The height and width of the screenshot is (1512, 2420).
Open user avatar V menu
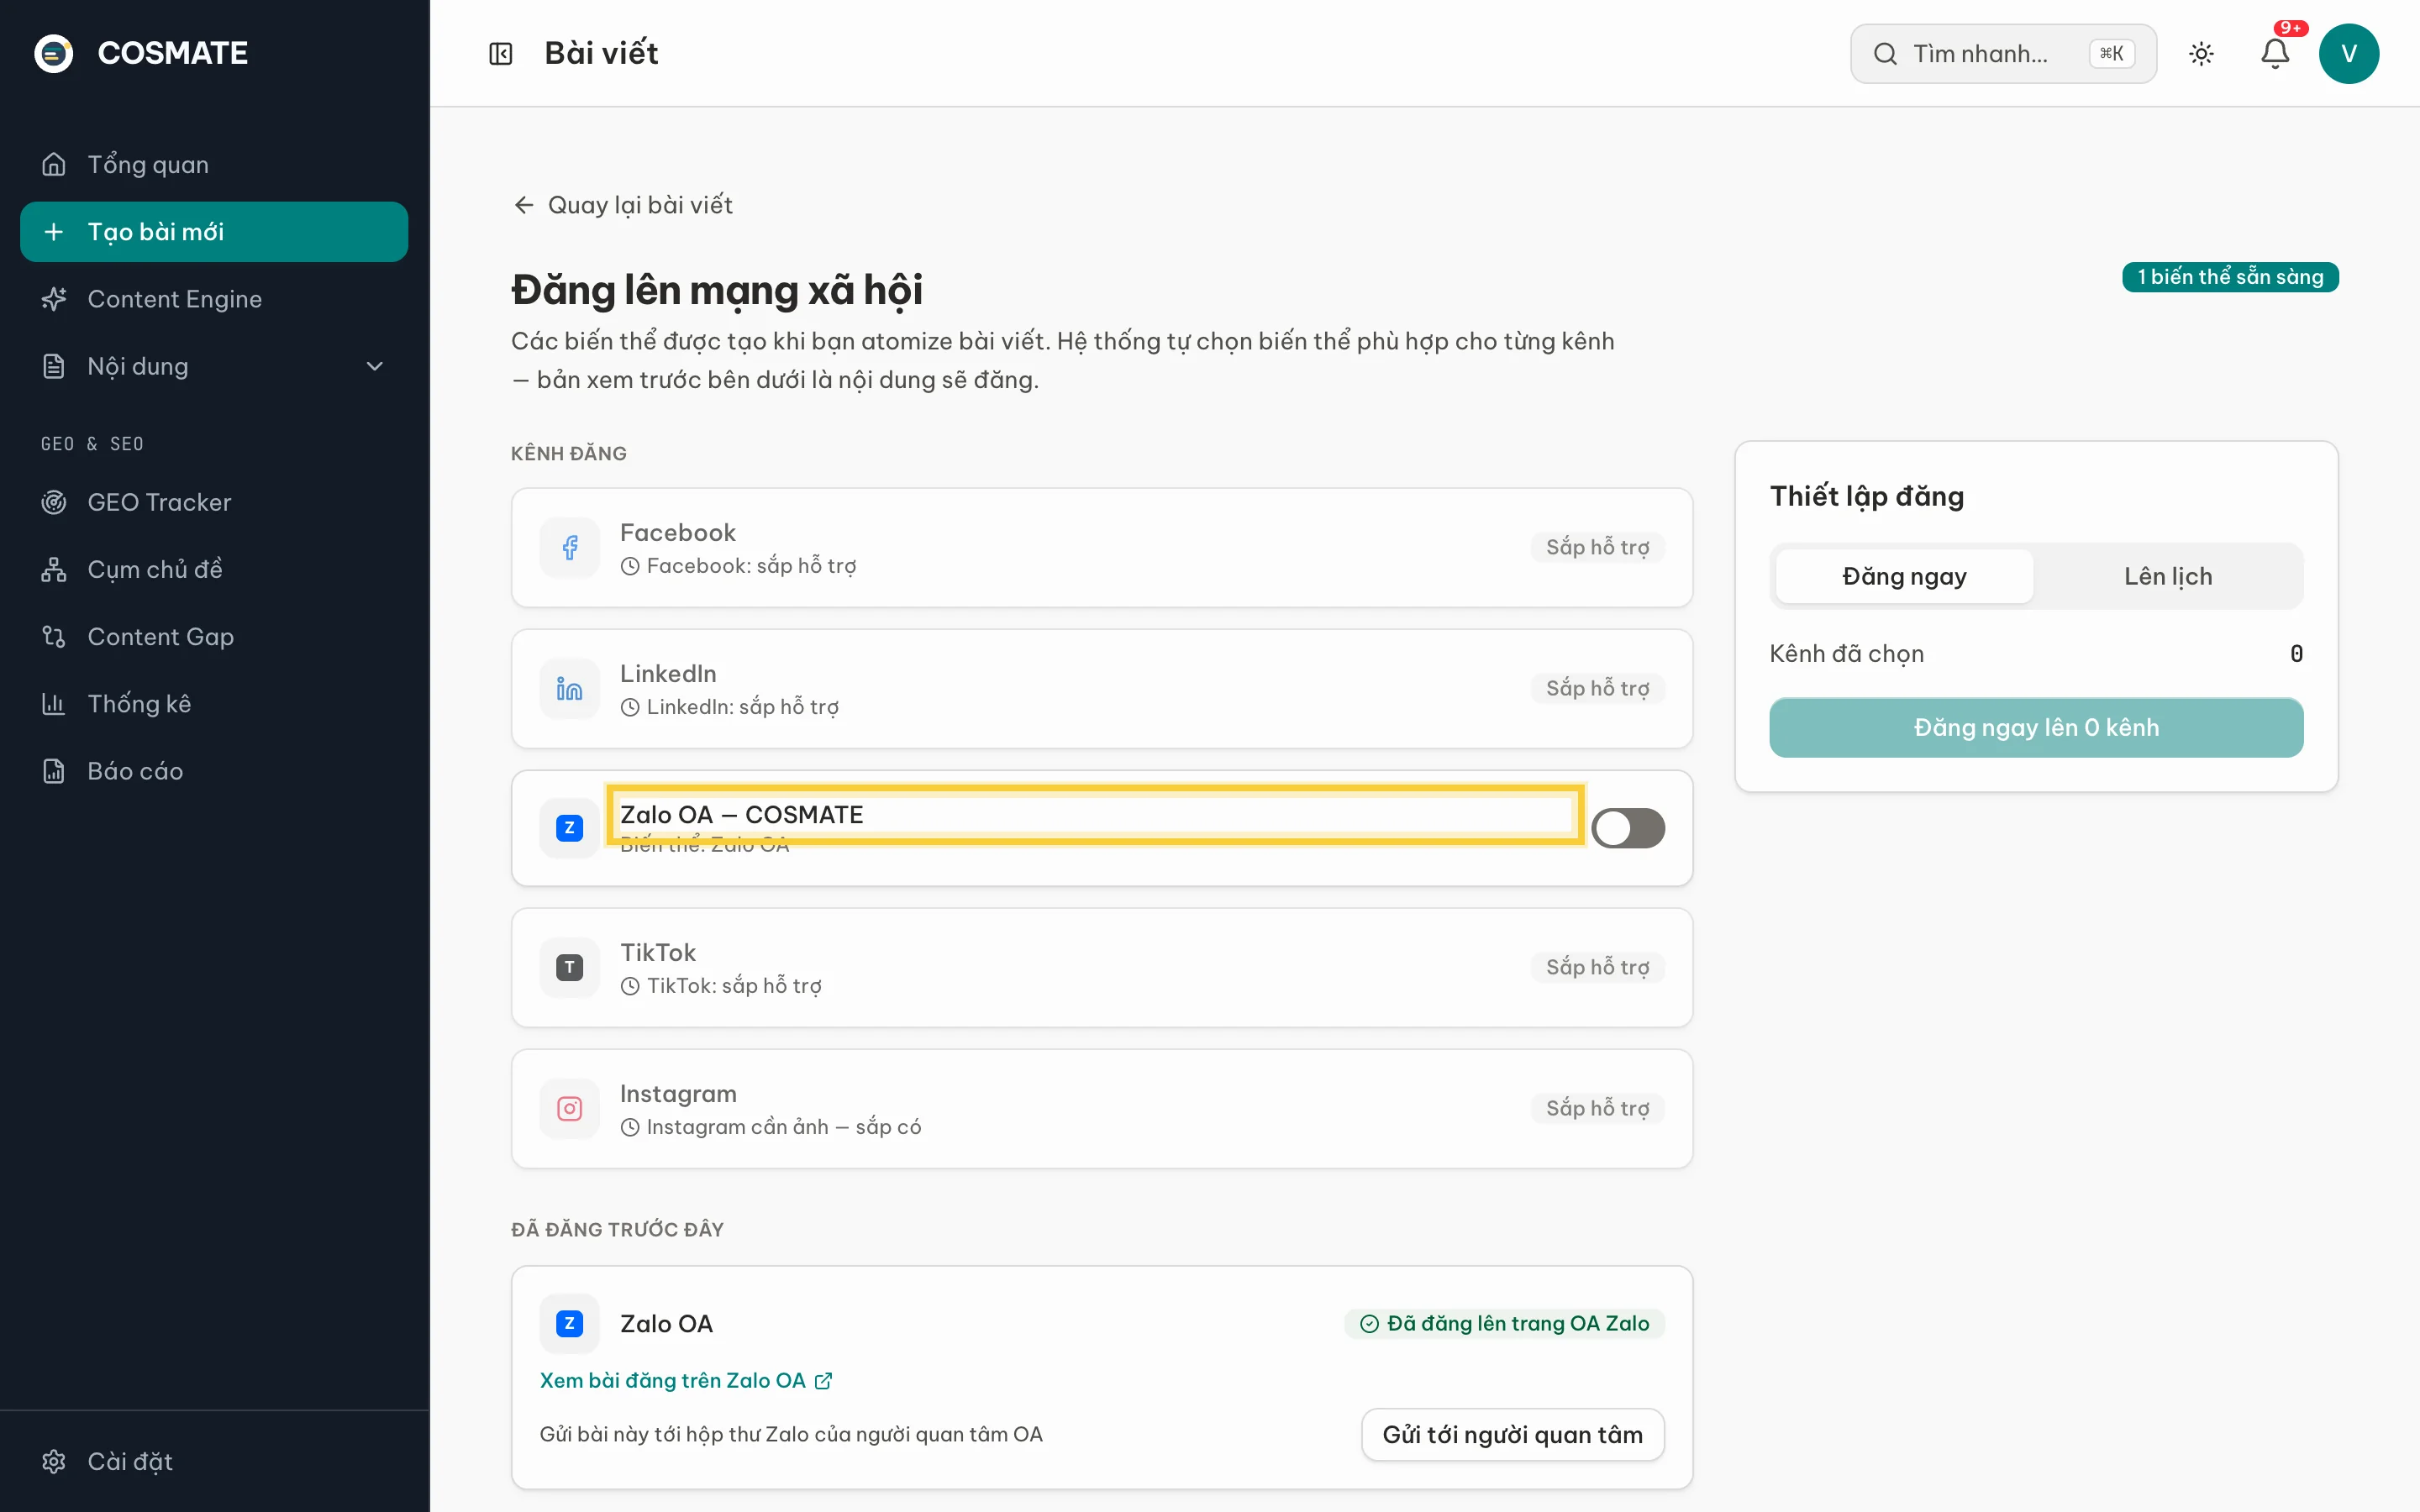(2348, 54)
